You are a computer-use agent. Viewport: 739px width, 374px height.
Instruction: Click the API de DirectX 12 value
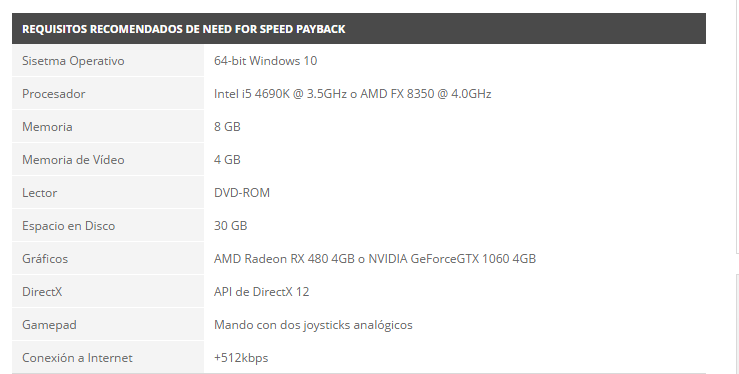(262, 292)
